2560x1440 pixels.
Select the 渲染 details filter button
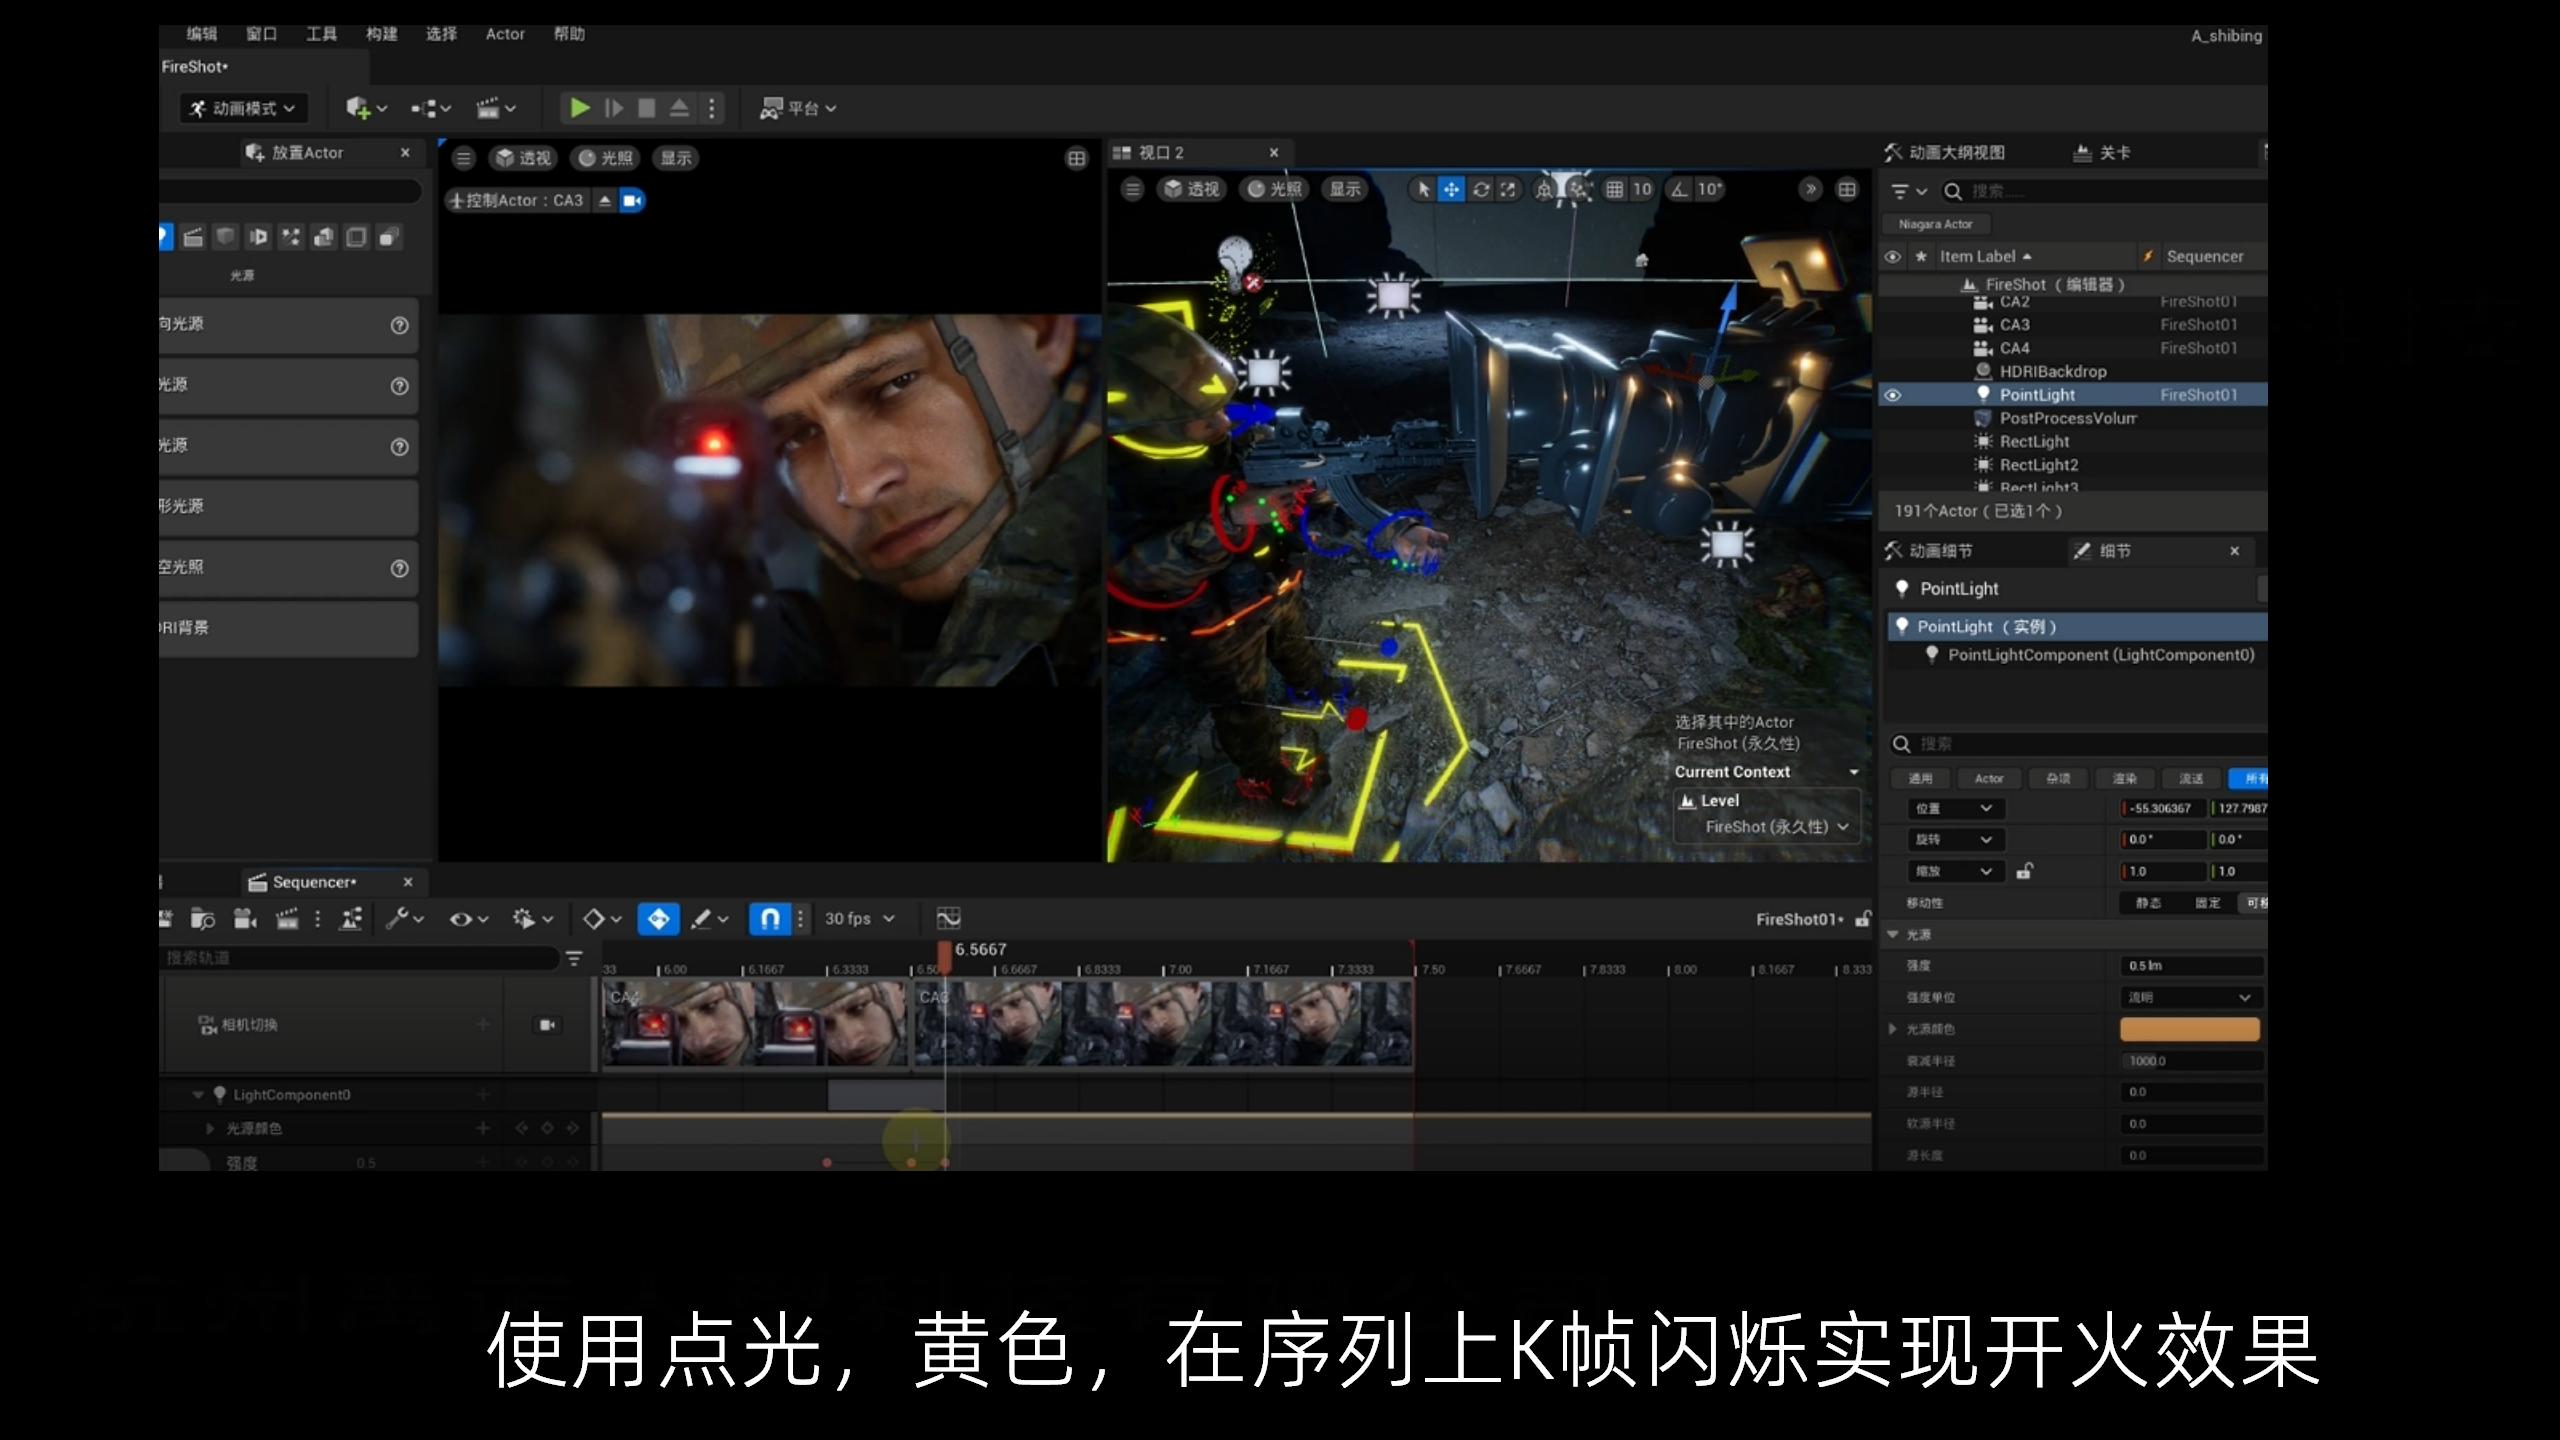coord(2124,778)
